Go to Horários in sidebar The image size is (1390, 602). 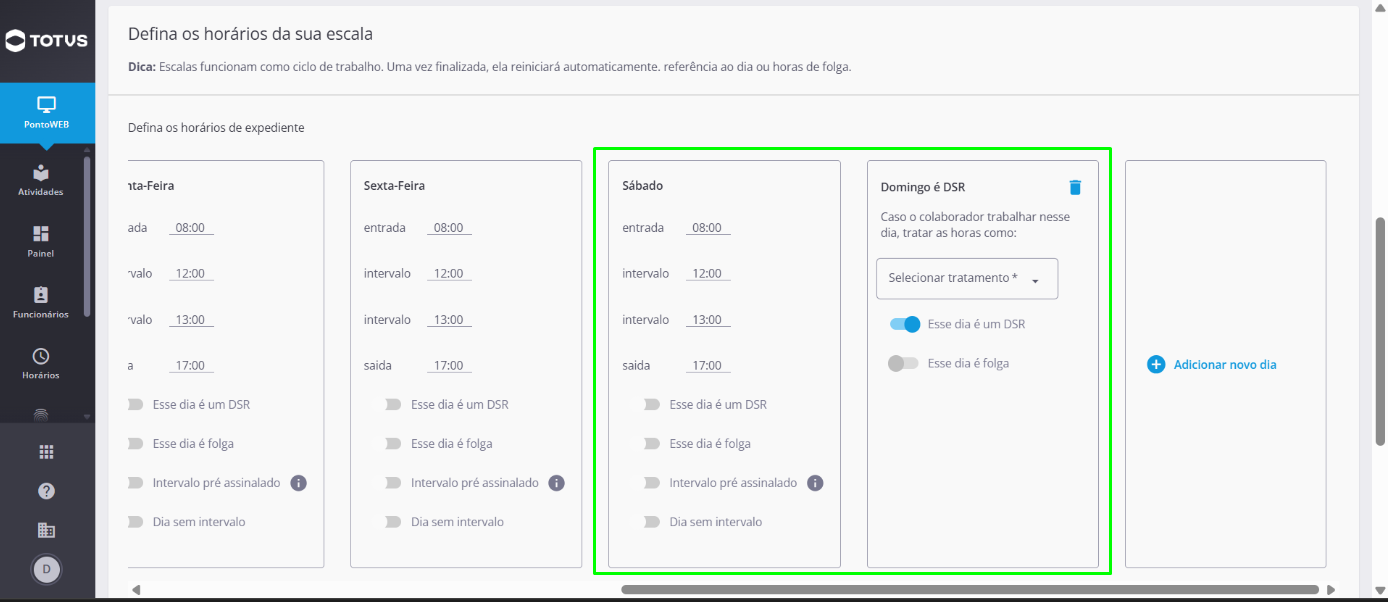(41, 364)
